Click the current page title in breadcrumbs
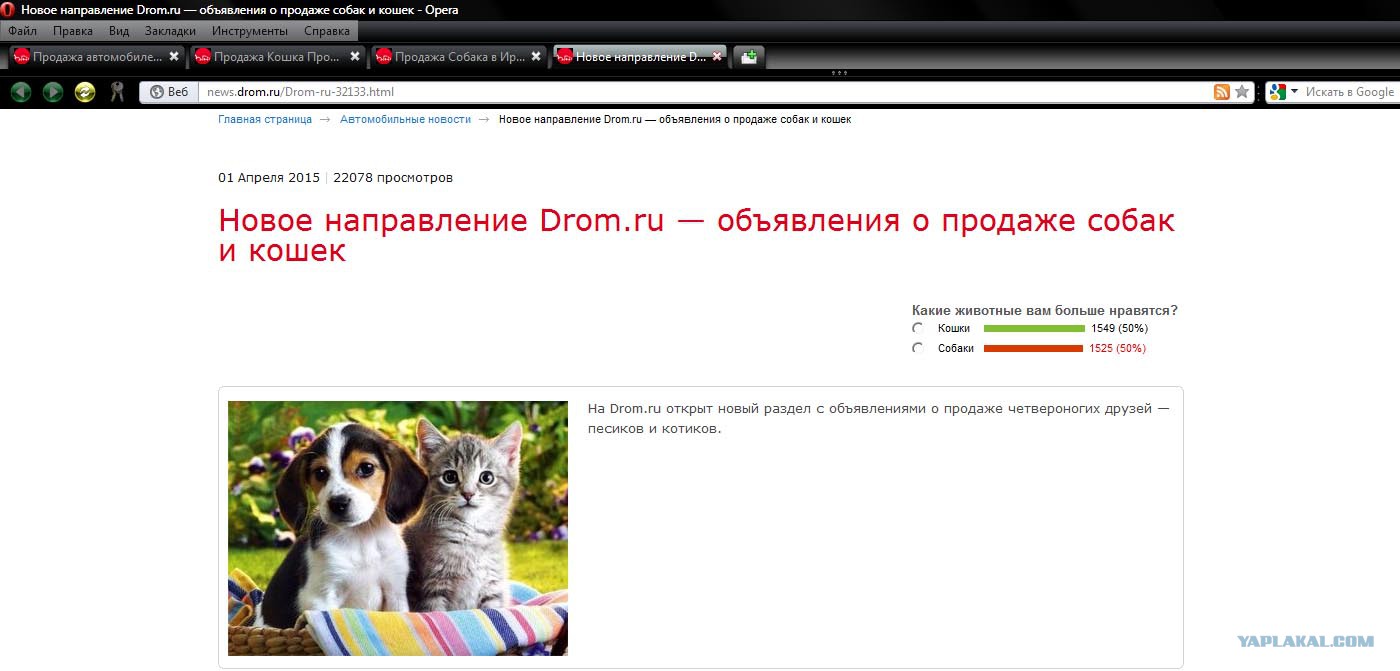 (x=675, y=119)
